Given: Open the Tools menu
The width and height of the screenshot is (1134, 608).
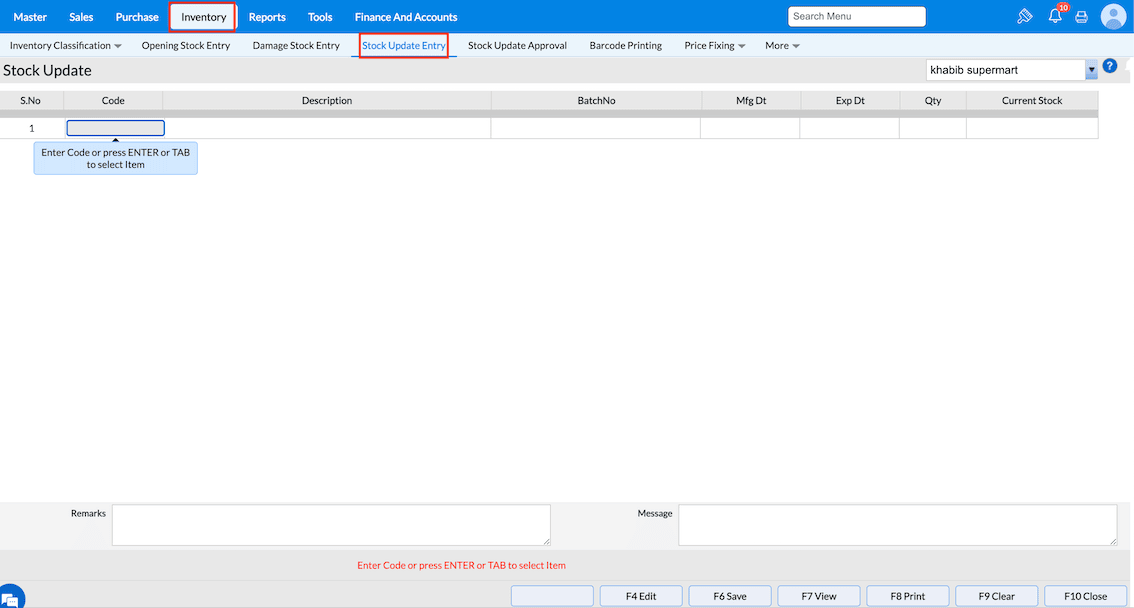Looking at the screenshot, I should tap(320, 17).
